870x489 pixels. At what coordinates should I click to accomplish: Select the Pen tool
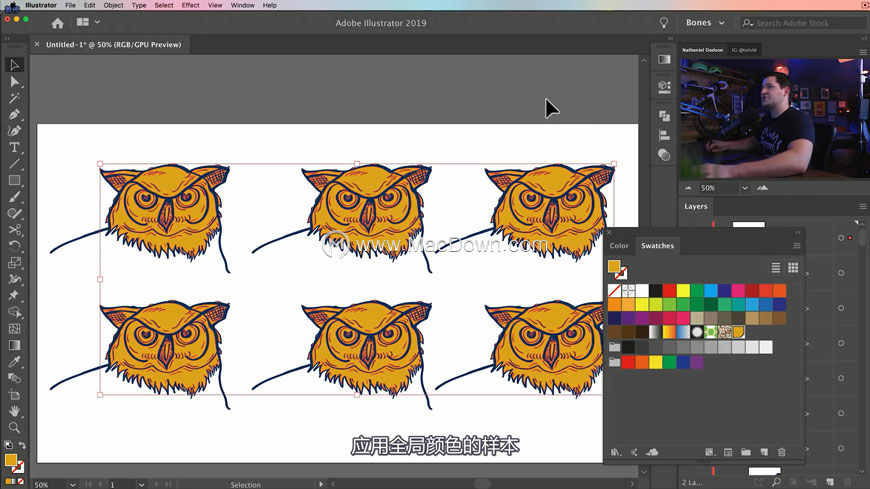(14, 114)
